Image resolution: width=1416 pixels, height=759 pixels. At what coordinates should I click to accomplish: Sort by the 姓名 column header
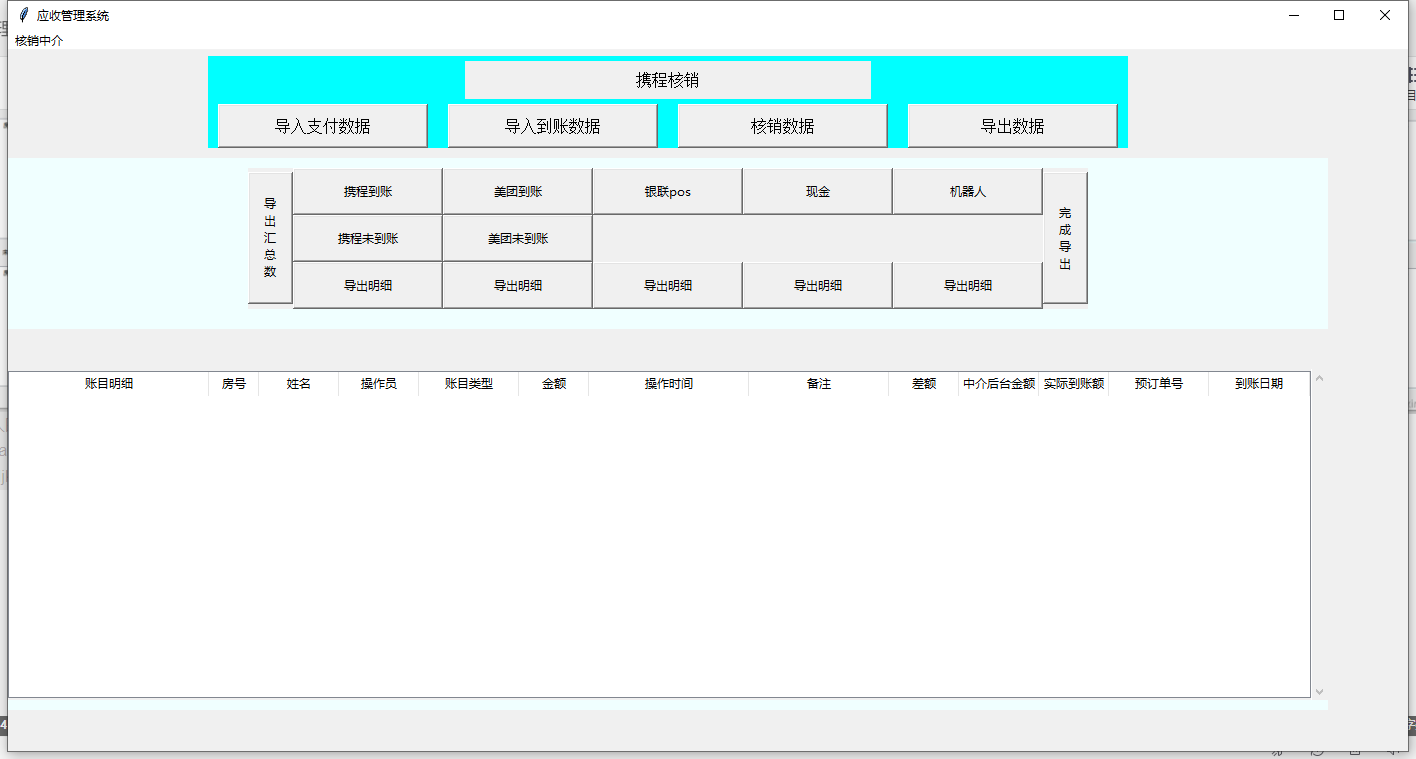[x=299, y=384]
